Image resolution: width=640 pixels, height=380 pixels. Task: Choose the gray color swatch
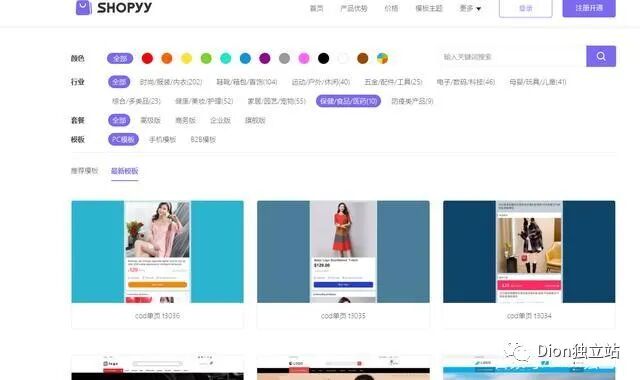pos(284,58)
